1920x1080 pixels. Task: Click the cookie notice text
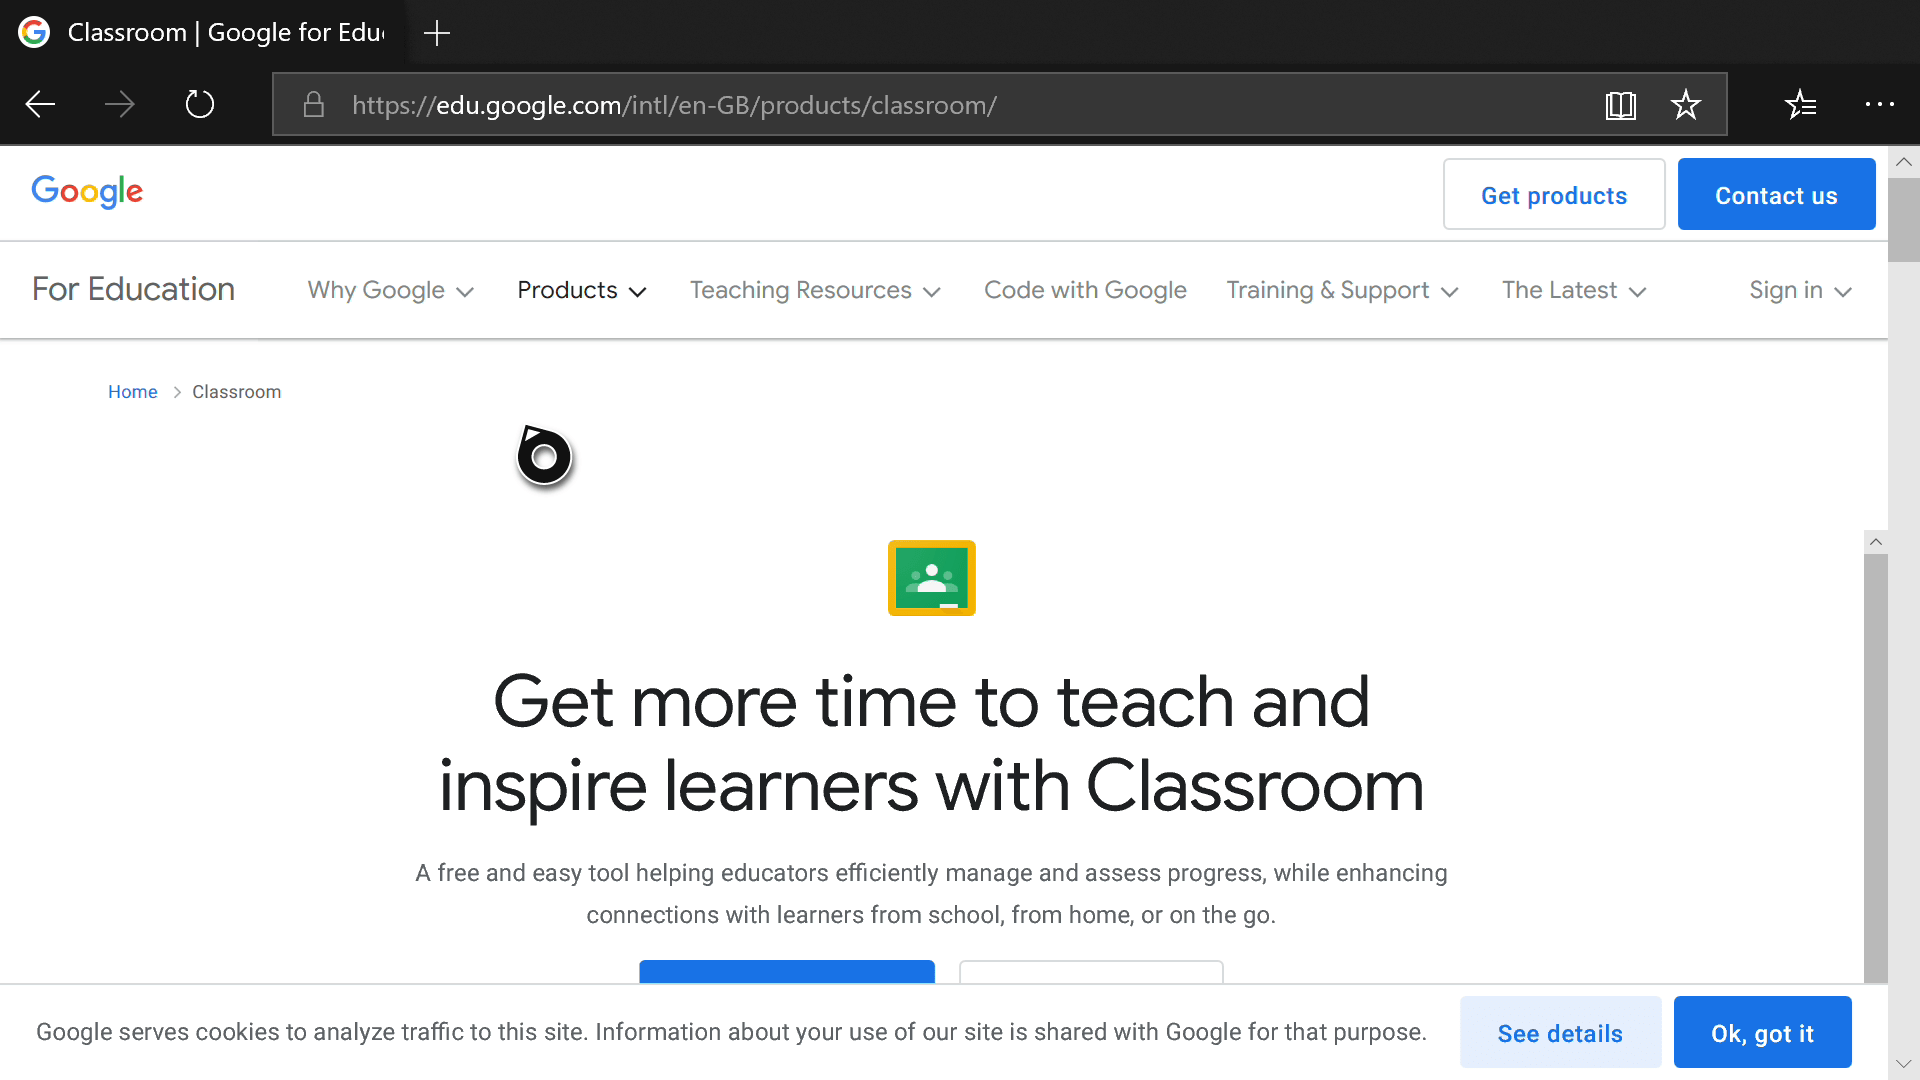tap(731, 1032)
